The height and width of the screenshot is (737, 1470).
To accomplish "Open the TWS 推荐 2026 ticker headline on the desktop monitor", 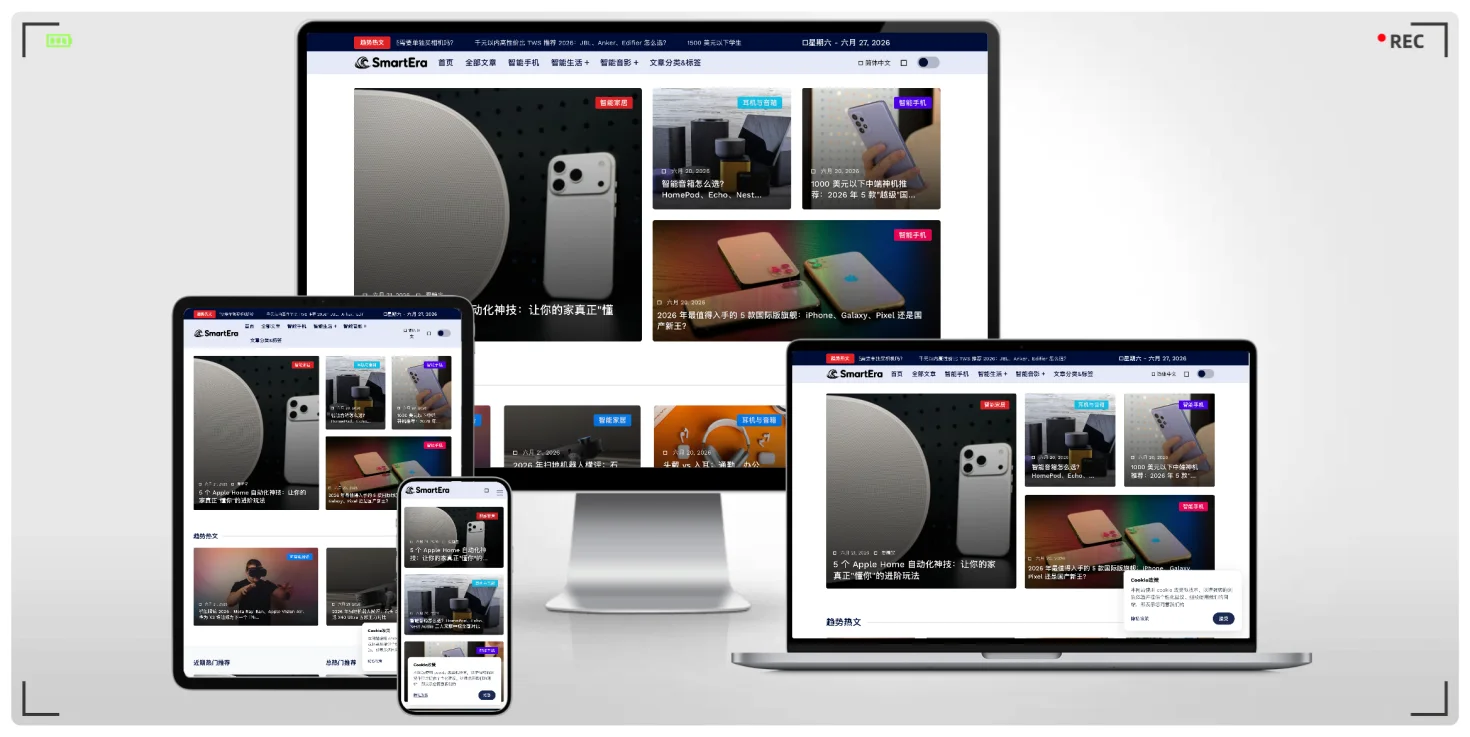I will tap(570, 43).
